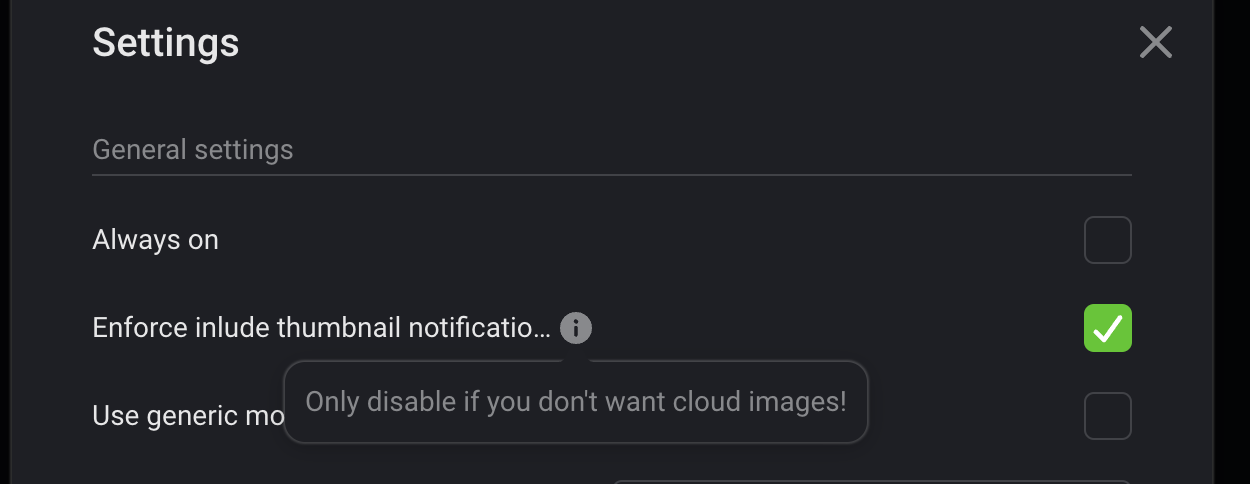The height and width of the screenshot is (484, 1250).
Task: Click the General settings section header
Action: (193, 150)
